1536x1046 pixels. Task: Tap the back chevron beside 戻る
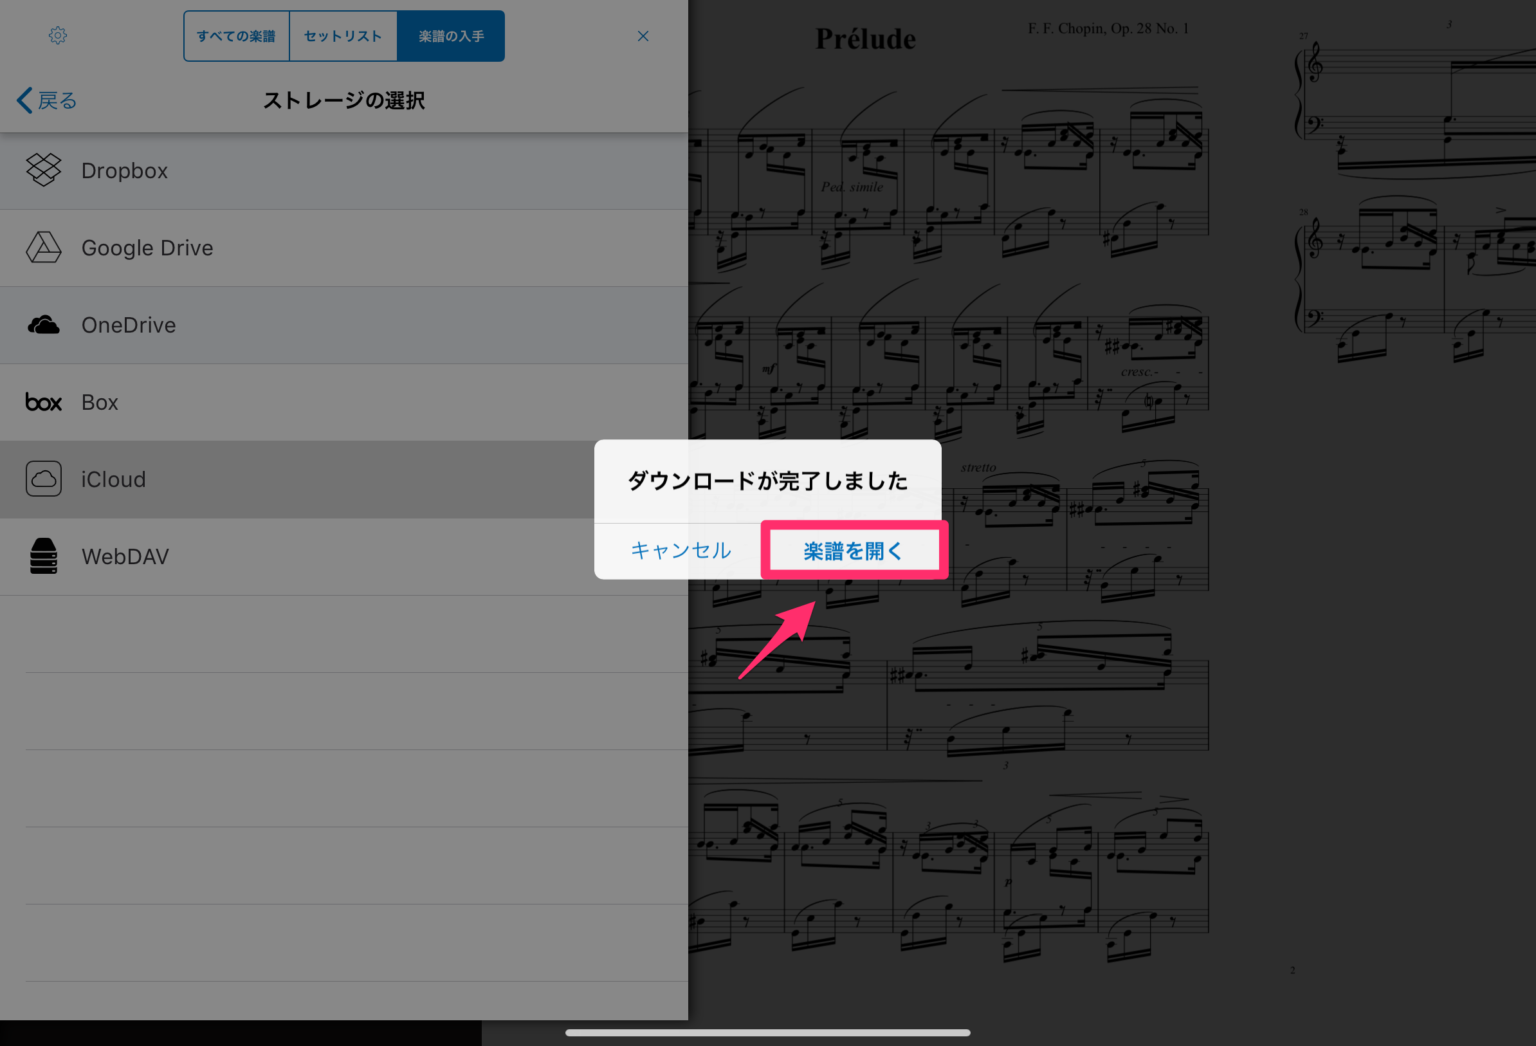tap(22, 100)
